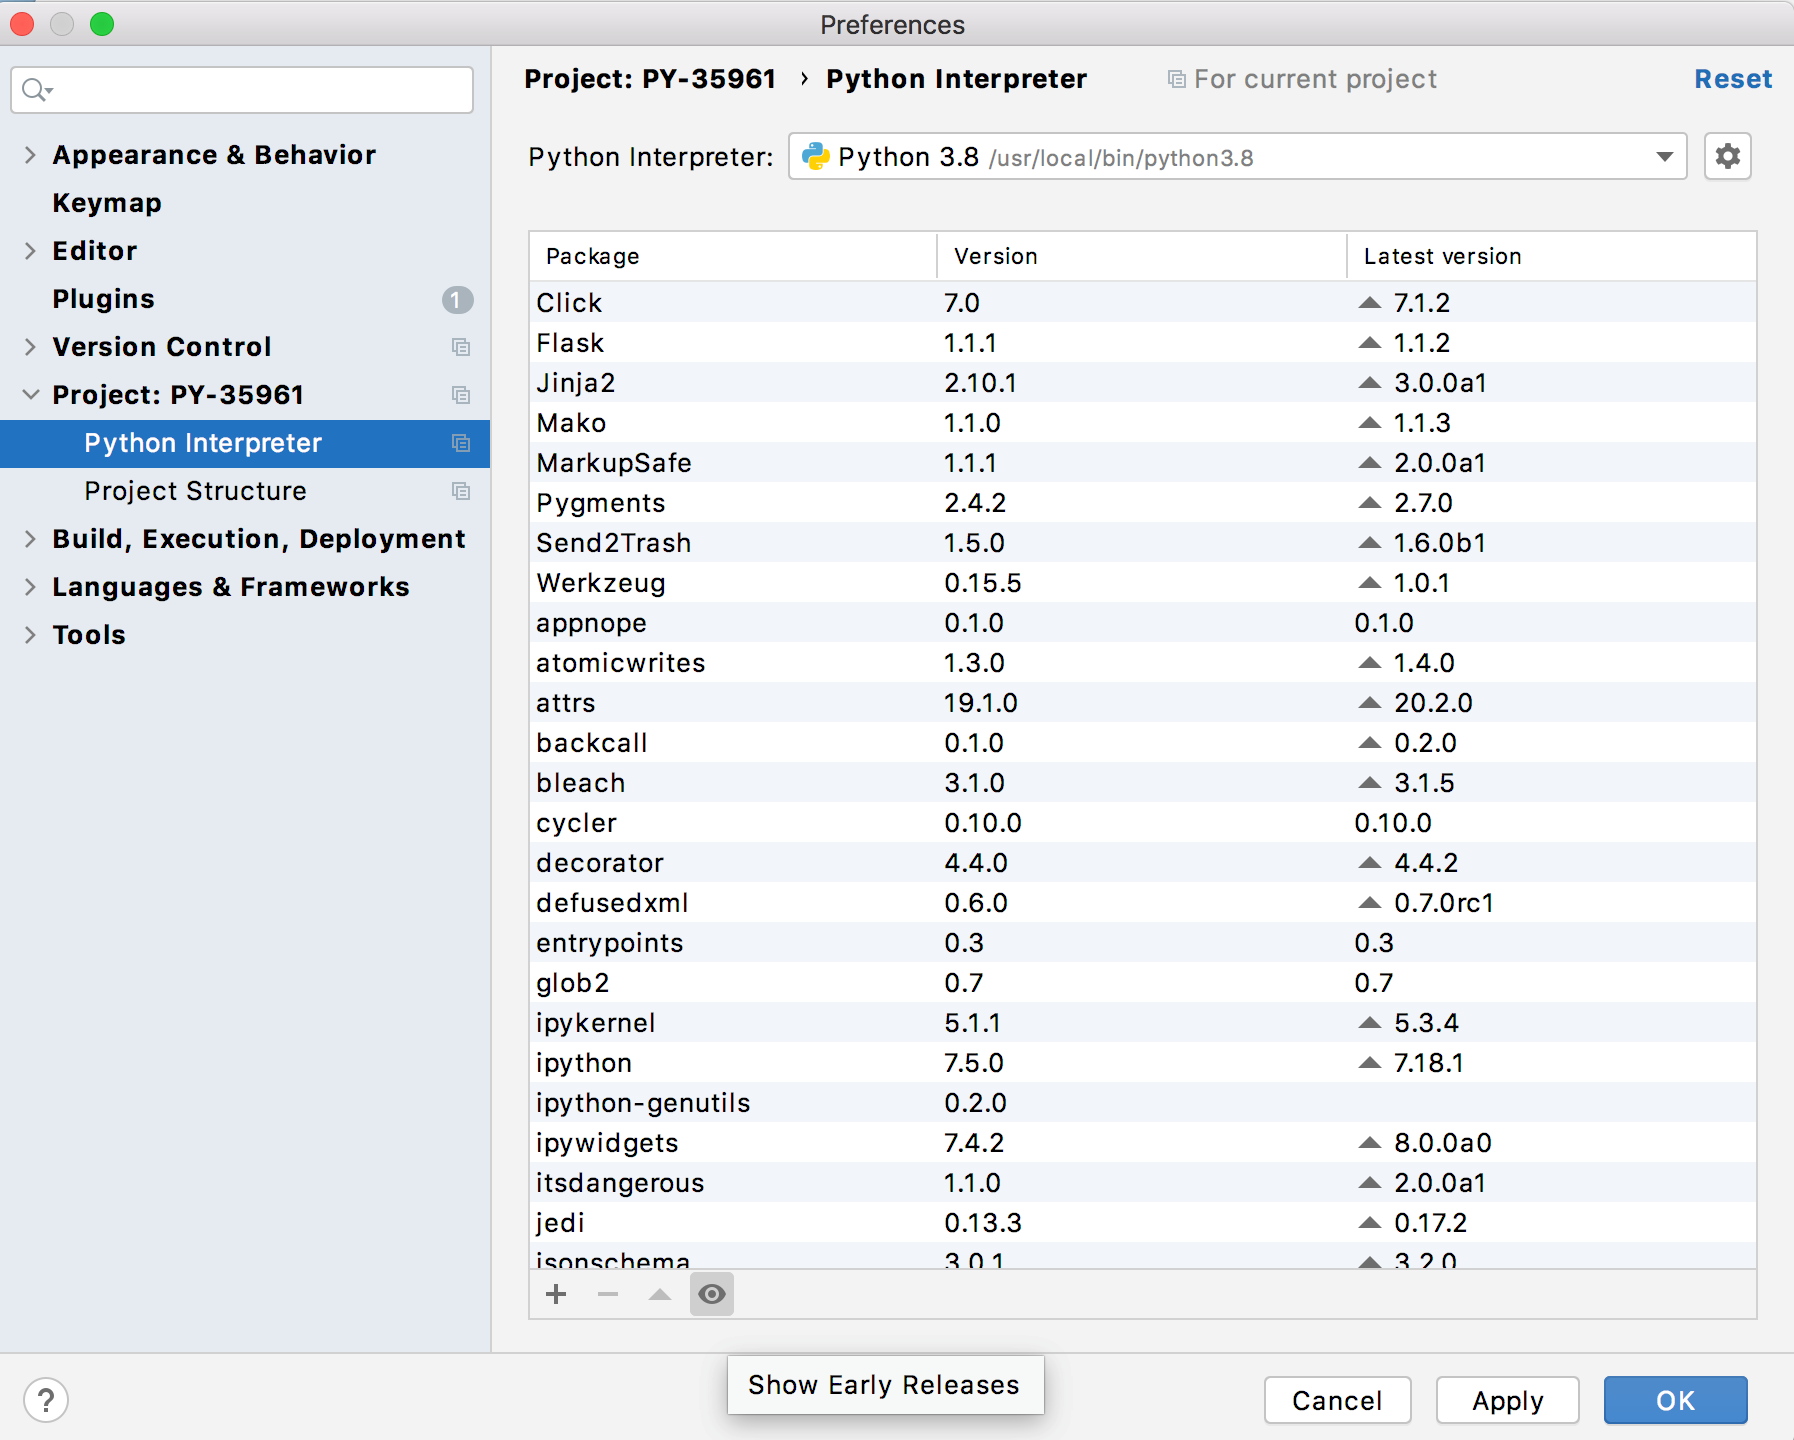Click the upgrade package arrow icon

click(x=660, y=1294)
